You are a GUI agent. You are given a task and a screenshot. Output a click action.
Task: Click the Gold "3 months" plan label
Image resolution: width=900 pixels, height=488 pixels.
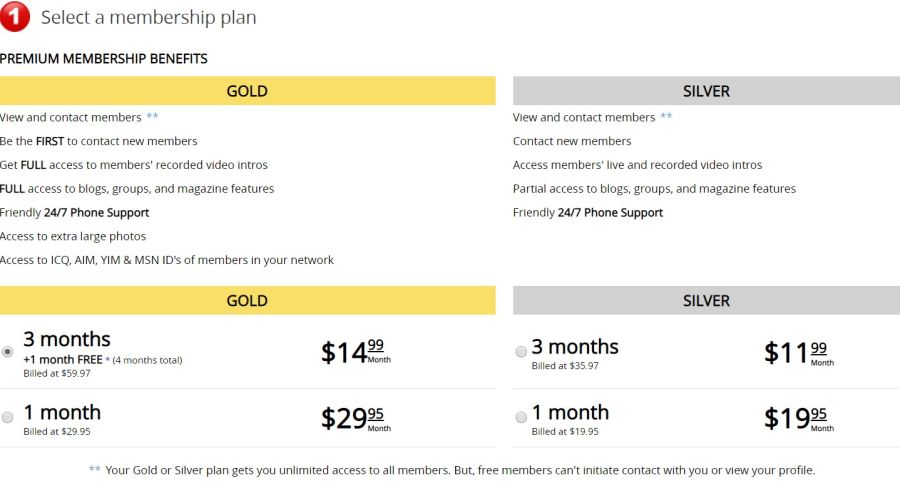pyautogui.click(x=67, y=339)
